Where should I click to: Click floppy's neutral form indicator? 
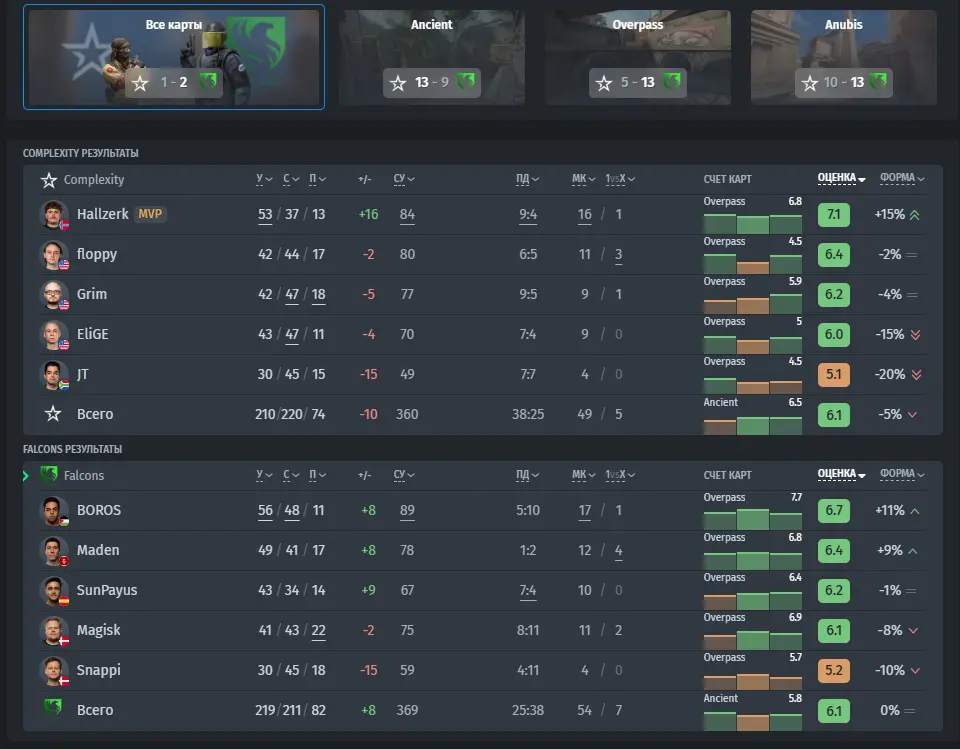tap(912, 255)
